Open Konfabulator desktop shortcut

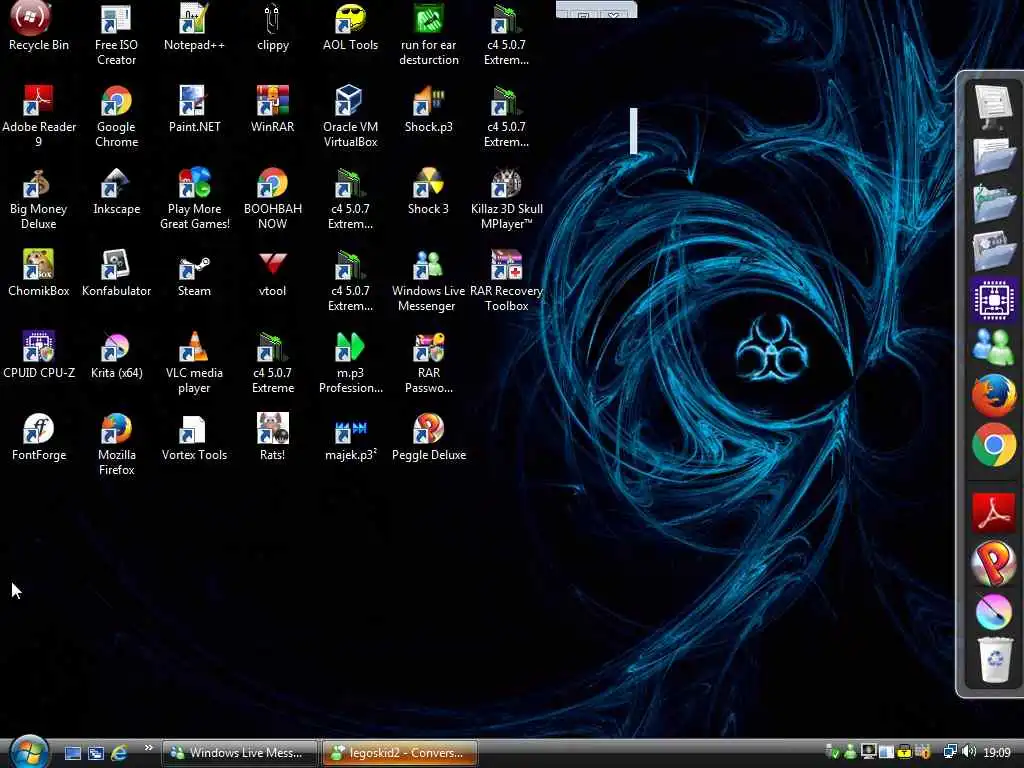[x=116, y=272]
